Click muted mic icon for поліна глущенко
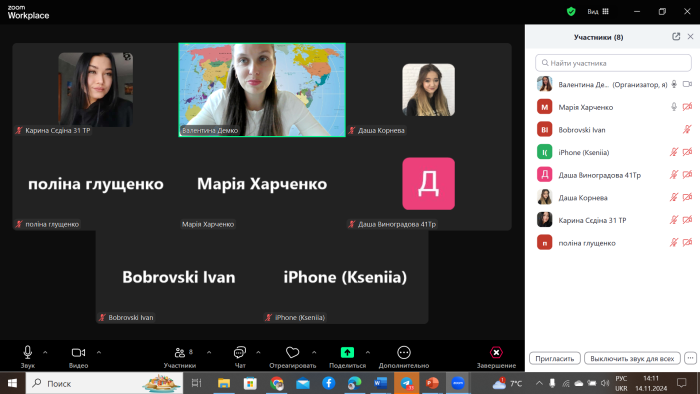The image size is (700, 394). [674, 243]
